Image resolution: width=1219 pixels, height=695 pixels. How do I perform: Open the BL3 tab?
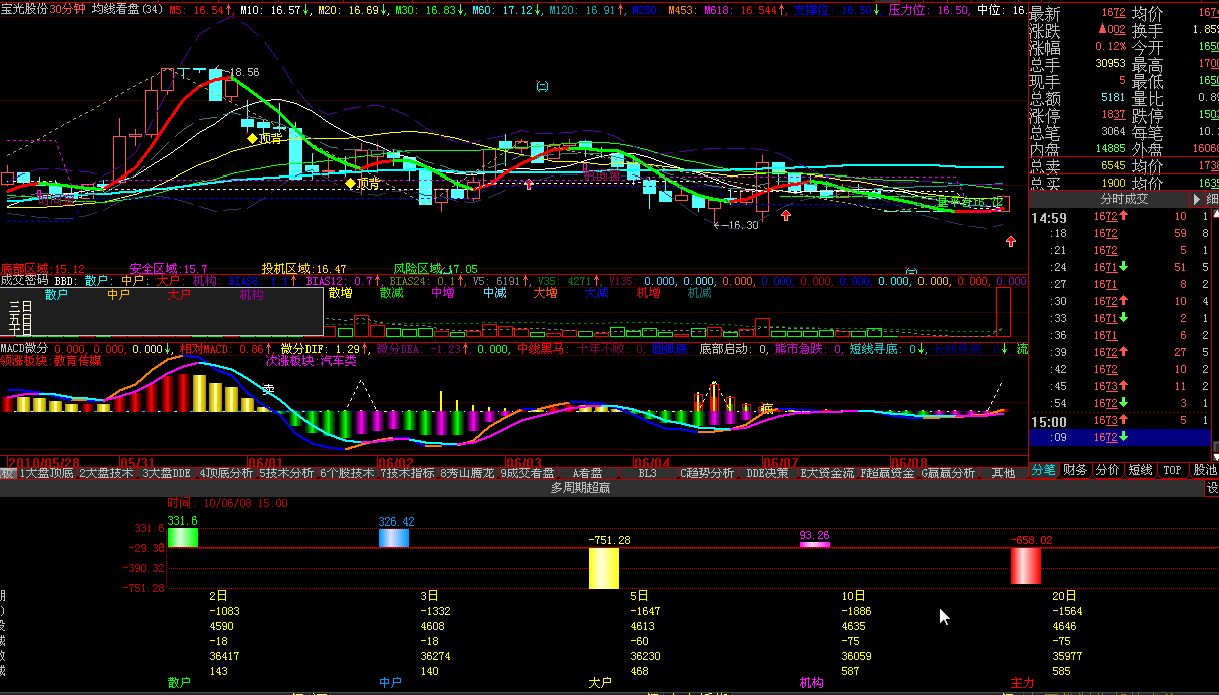tap(647, 473)
